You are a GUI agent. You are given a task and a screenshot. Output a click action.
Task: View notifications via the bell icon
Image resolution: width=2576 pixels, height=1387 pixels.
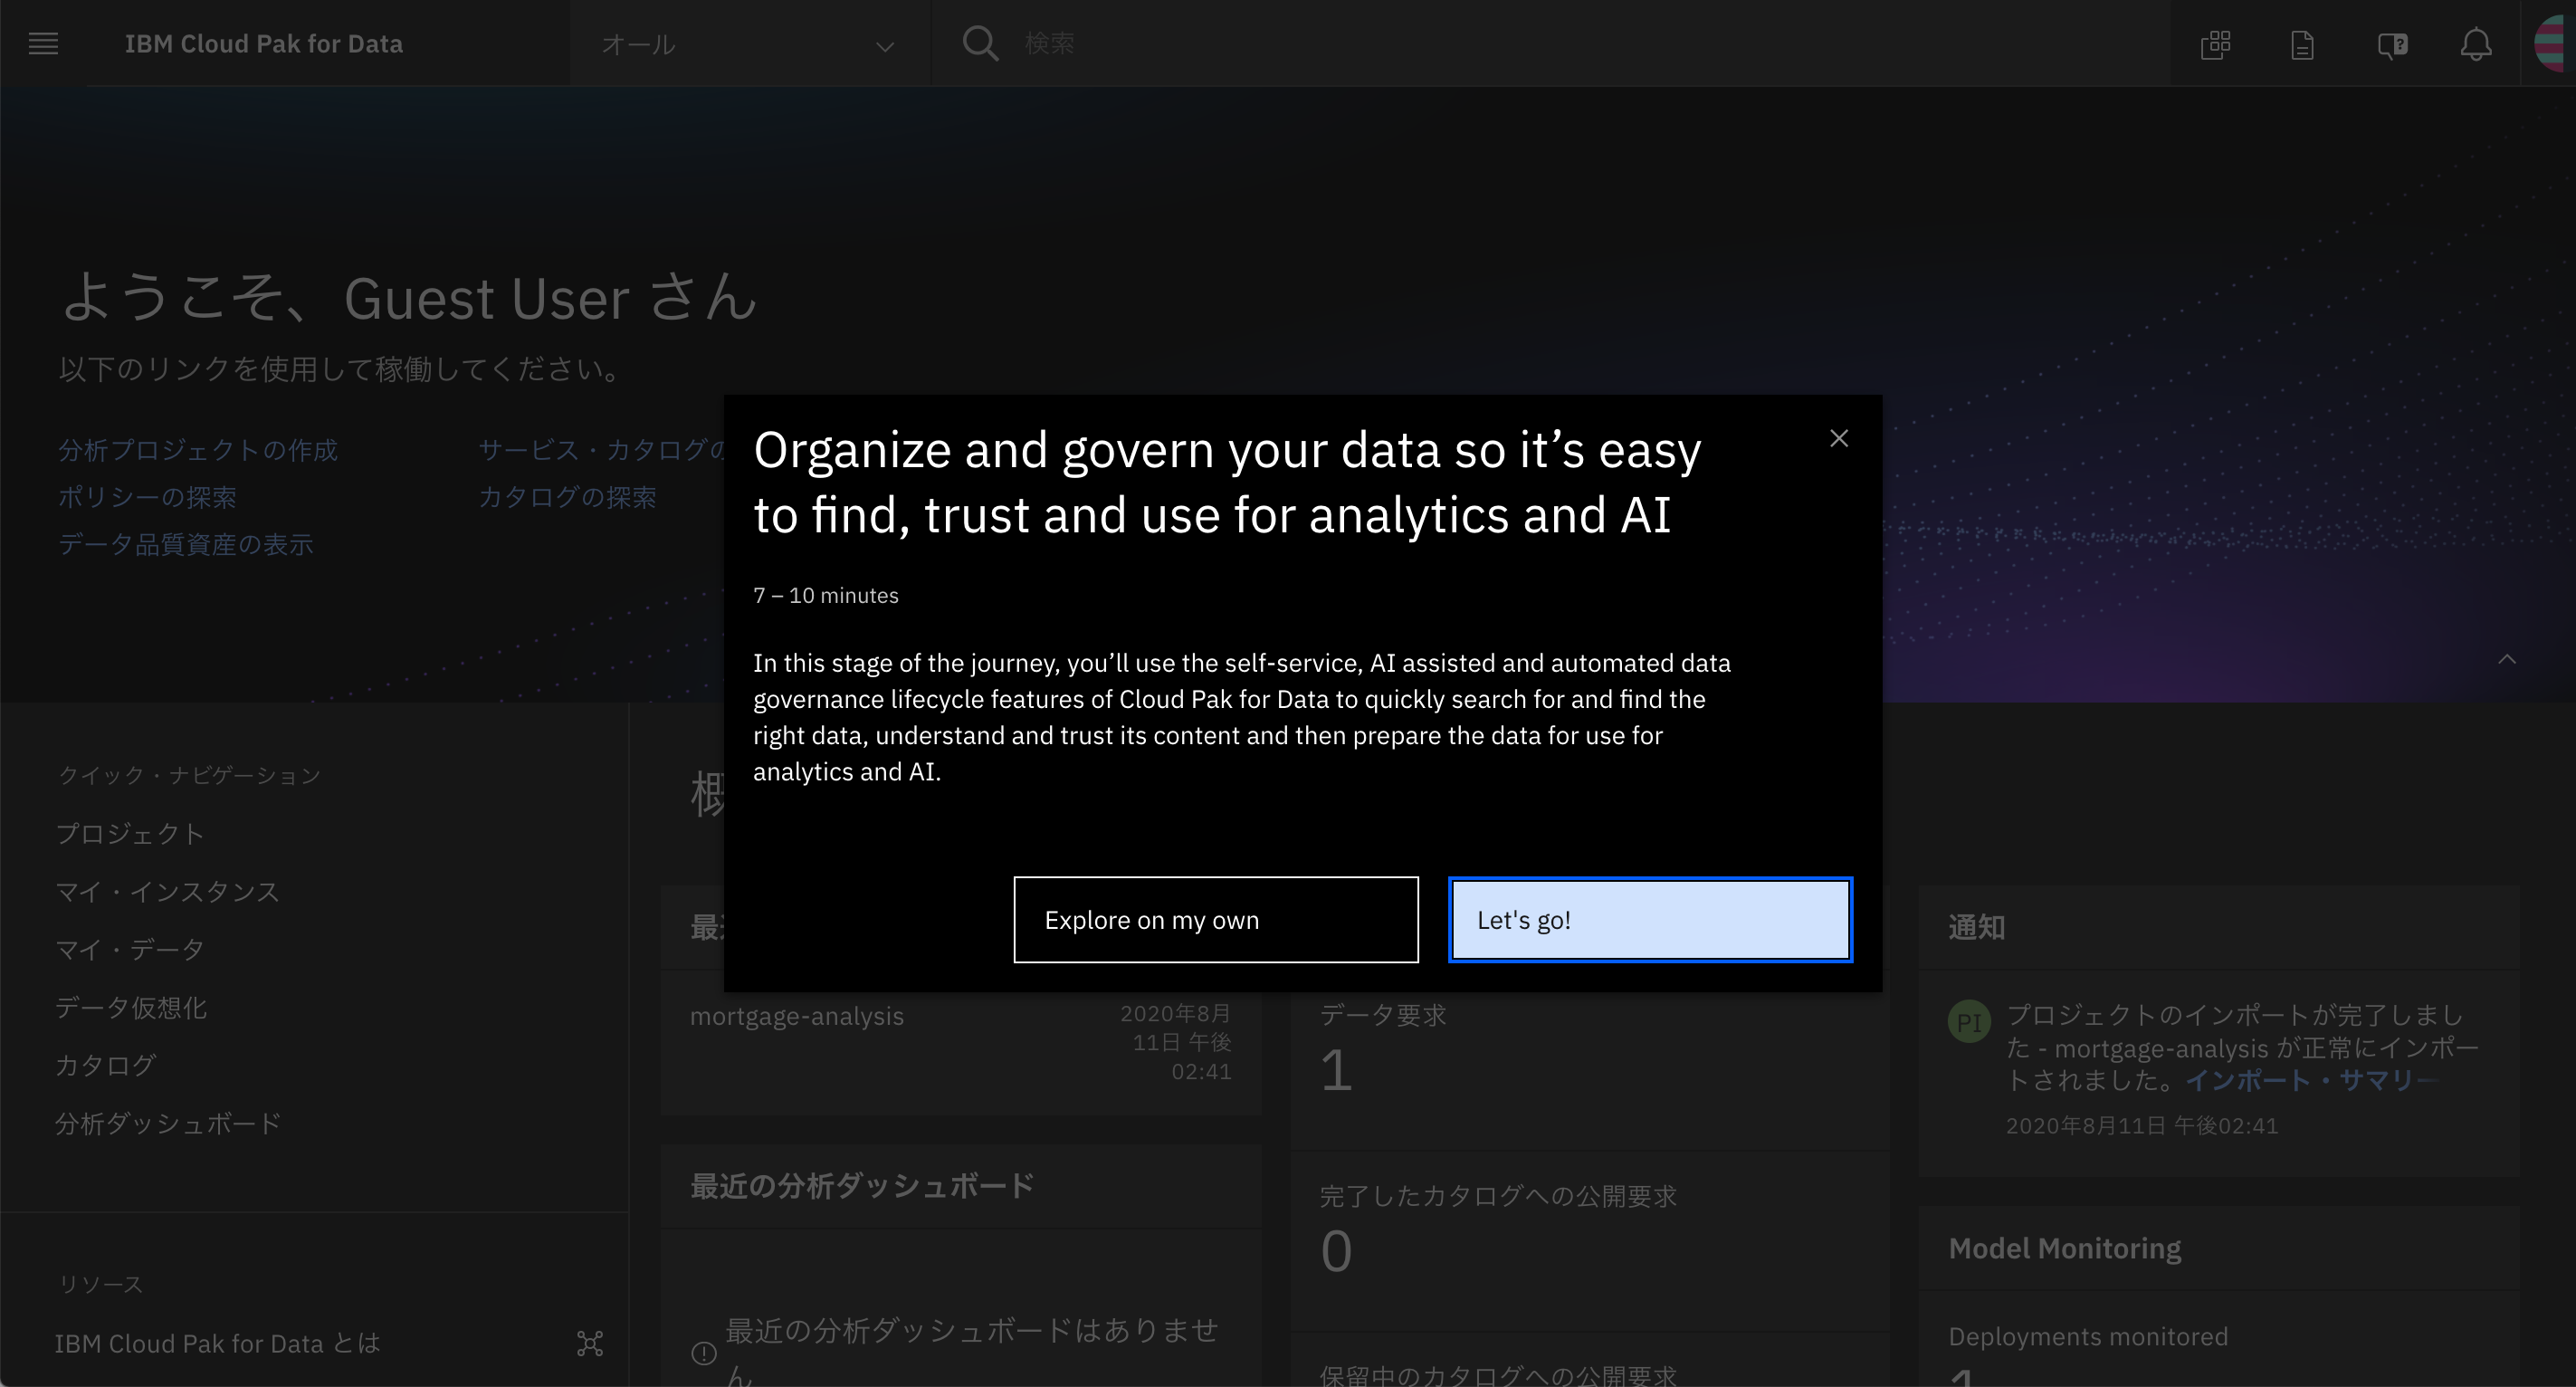pyautogui.click(x=2475, y=44)
